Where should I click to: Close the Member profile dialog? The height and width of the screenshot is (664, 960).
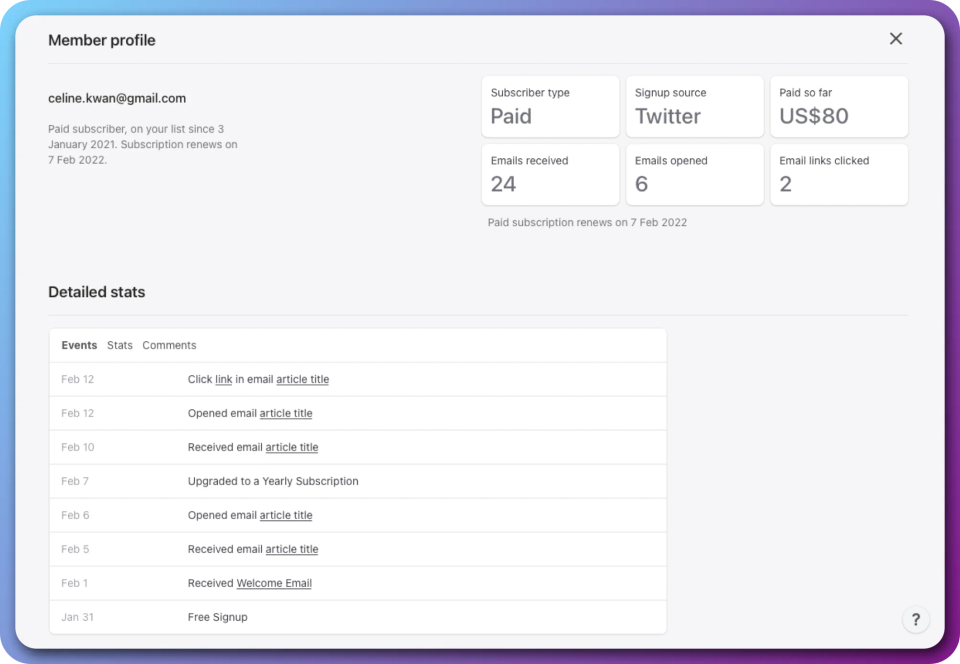tap(896, 39)
